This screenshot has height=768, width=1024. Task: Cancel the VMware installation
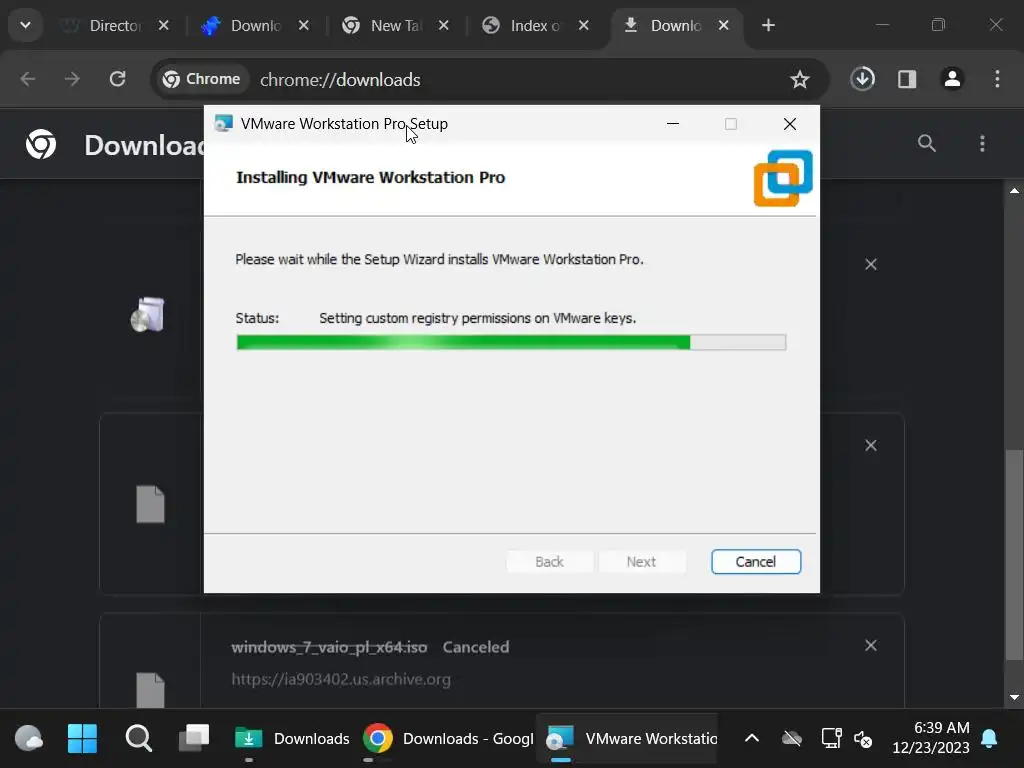756,562
